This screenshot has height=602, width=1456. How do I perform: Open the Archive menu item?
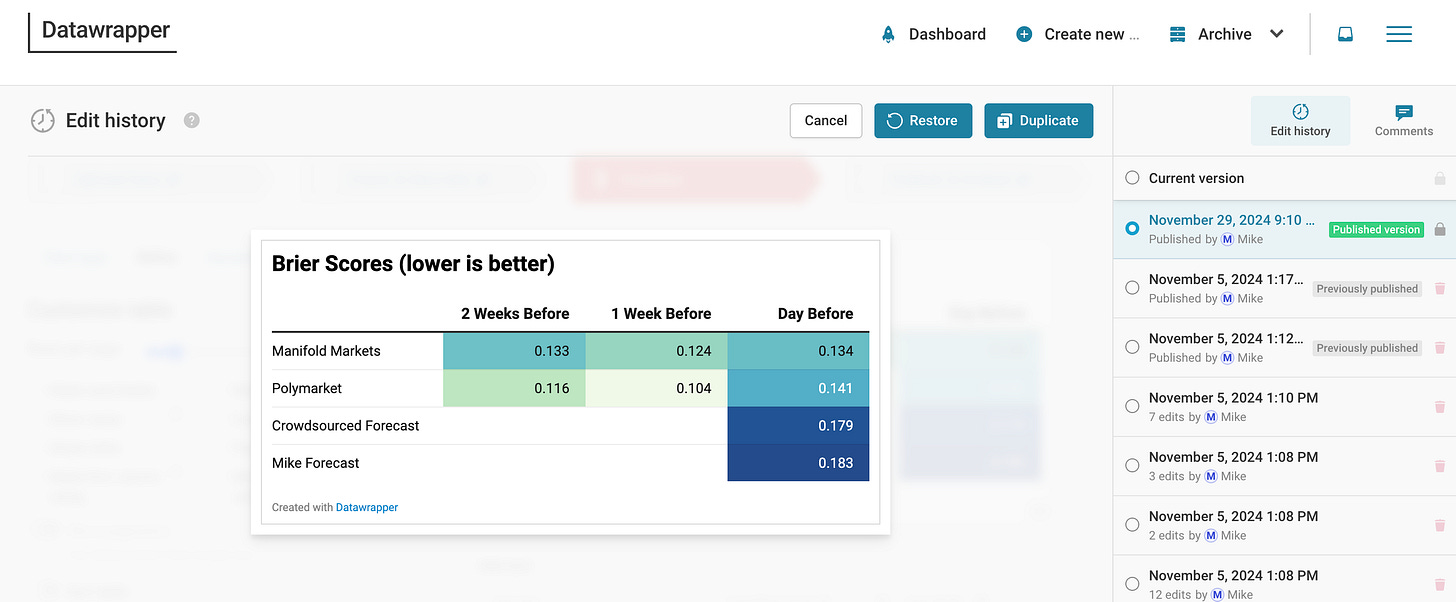(x=1225, y=34)
